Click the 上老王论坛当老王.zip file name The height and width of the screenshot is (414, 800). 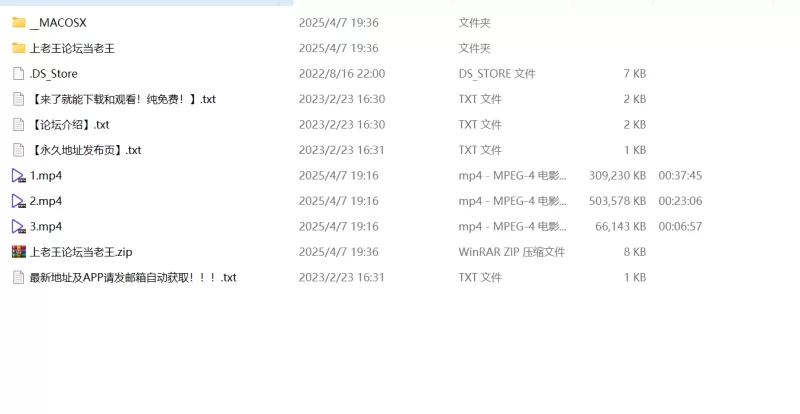pyautogui.click(x=81, y=252)
